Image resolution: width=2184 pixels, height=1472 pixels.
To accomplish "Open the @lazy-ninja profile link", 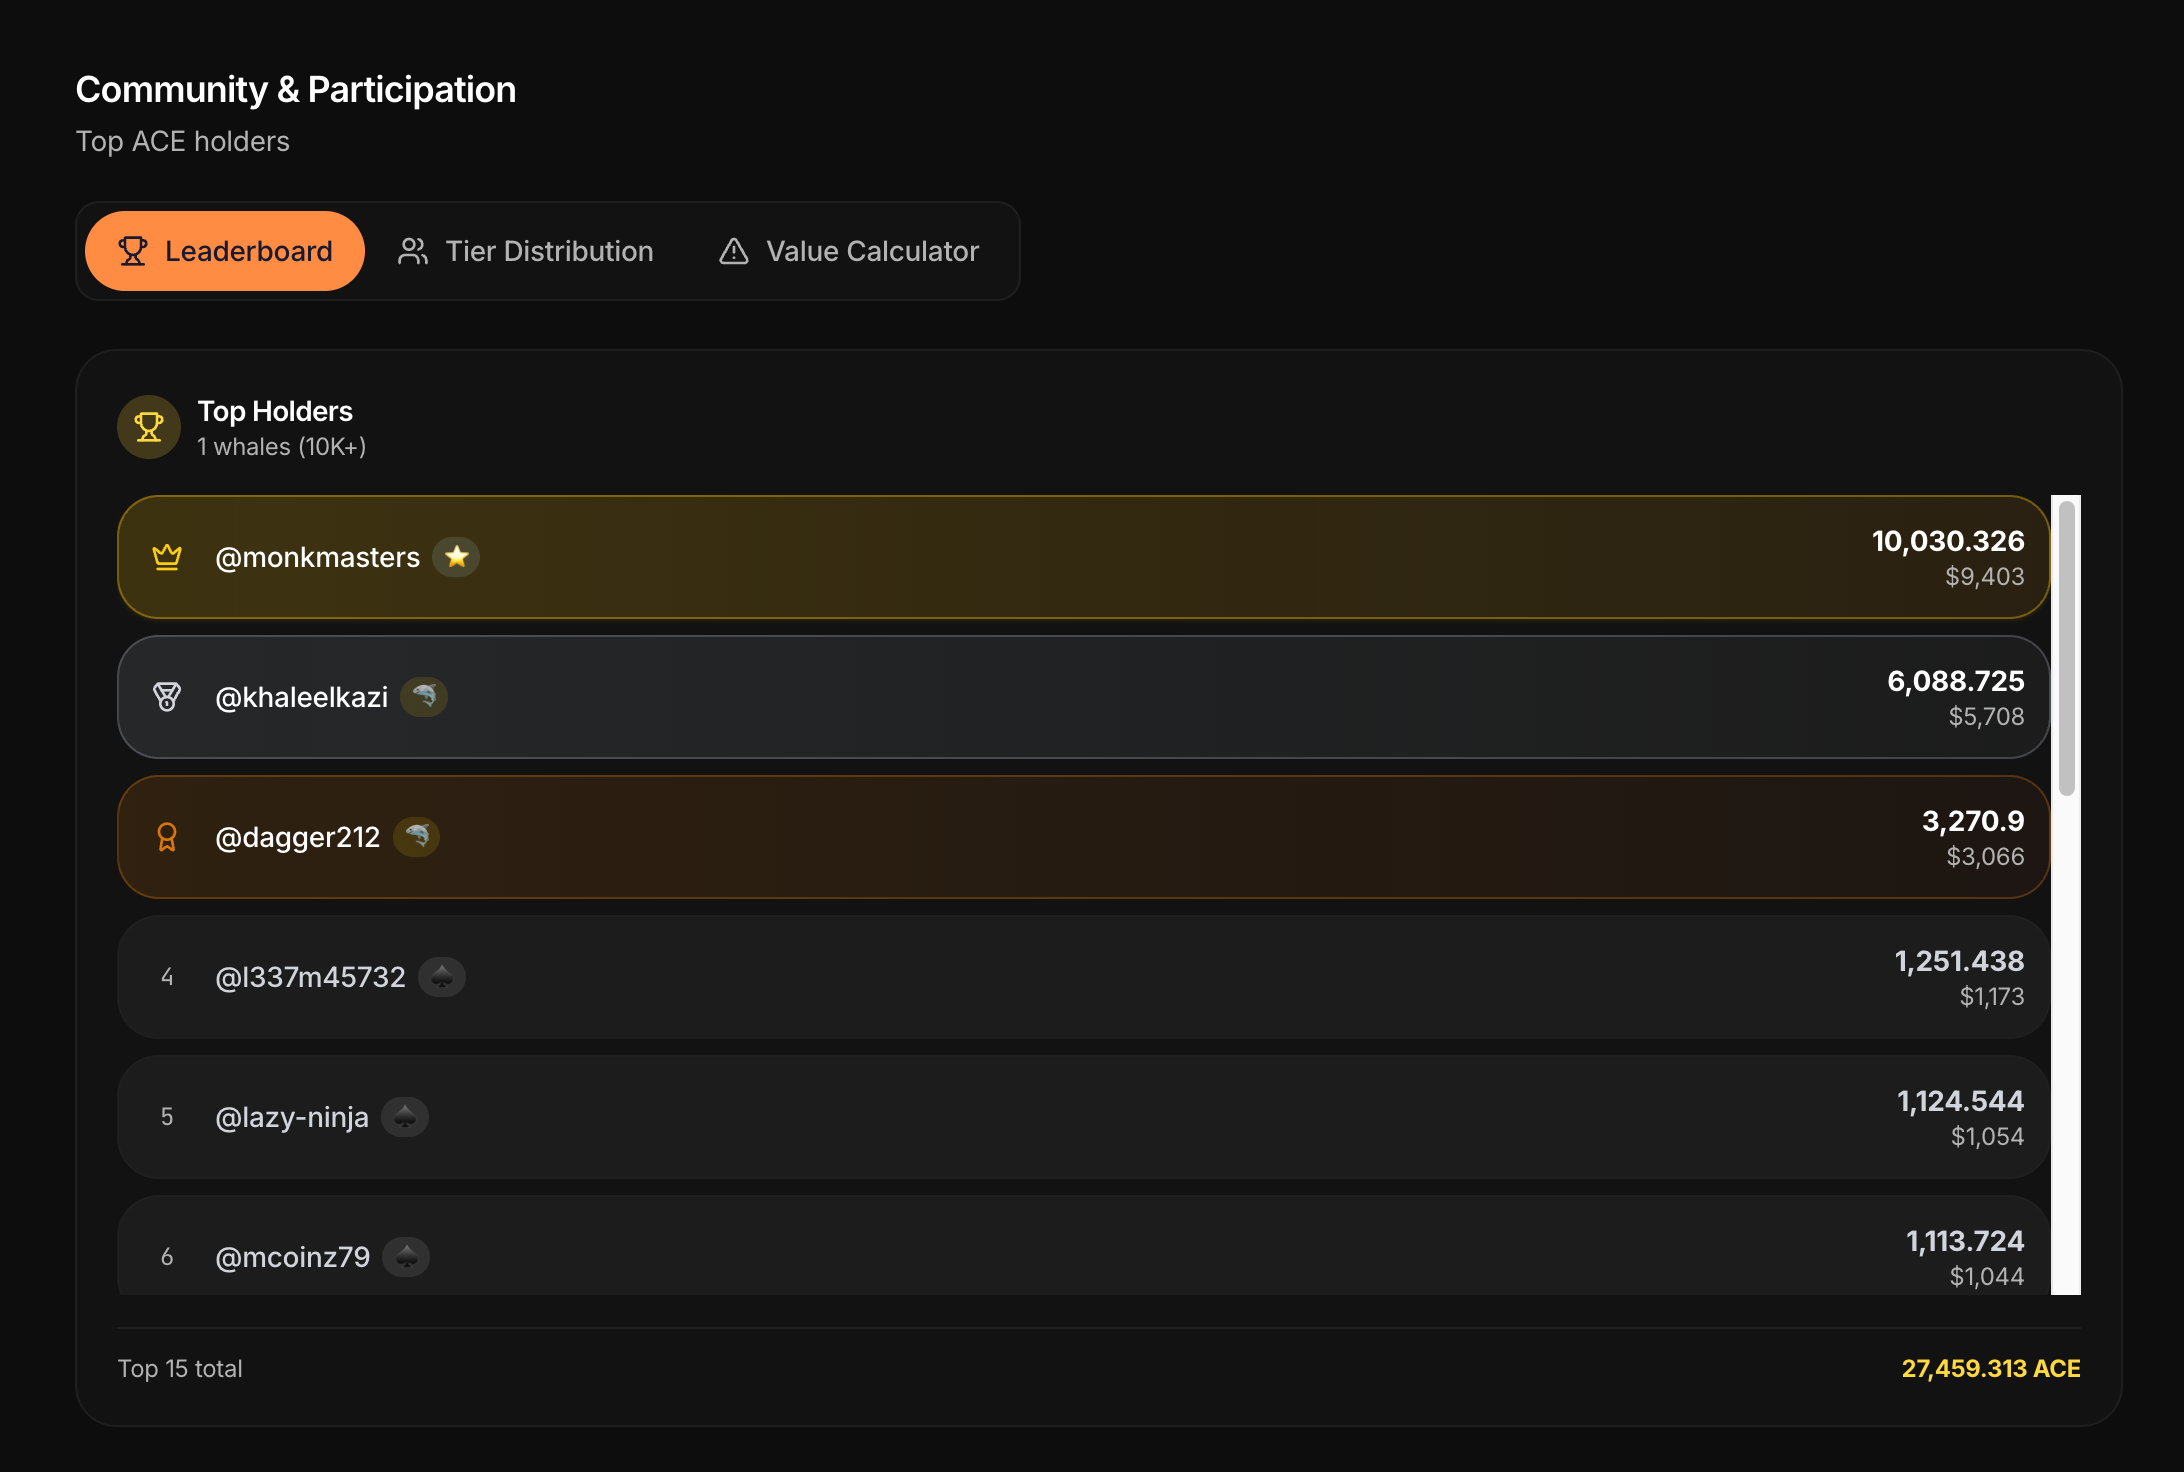I will (x=292, y=1117).
